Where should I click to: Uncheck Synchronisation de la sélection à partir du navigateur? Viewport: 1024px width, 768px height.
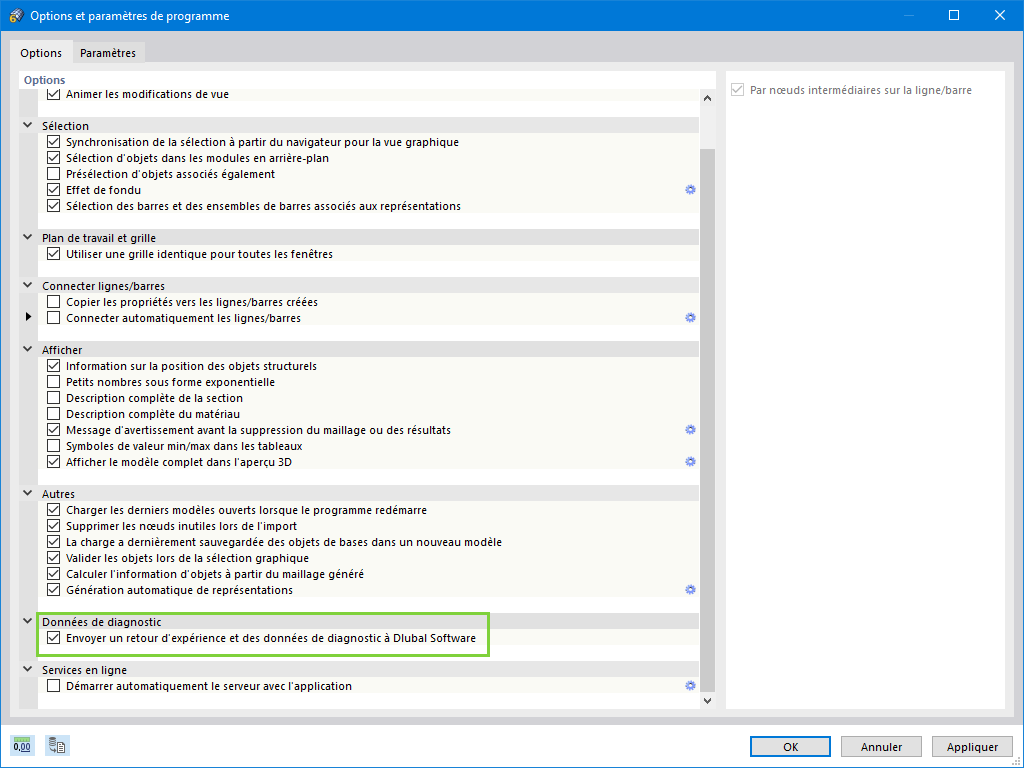coord(54,142)
